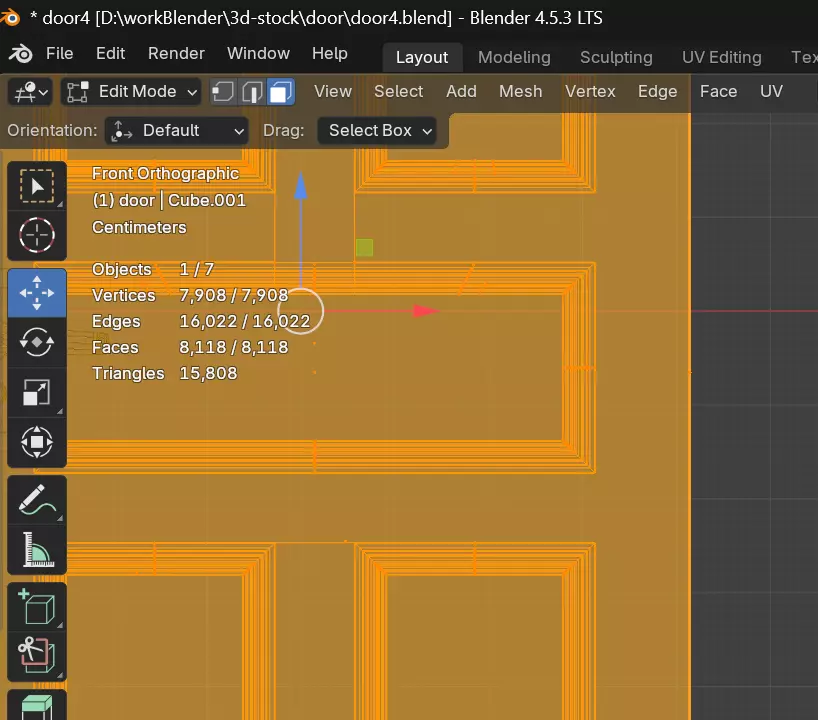Open the viewport View menu

coord(333,92)
